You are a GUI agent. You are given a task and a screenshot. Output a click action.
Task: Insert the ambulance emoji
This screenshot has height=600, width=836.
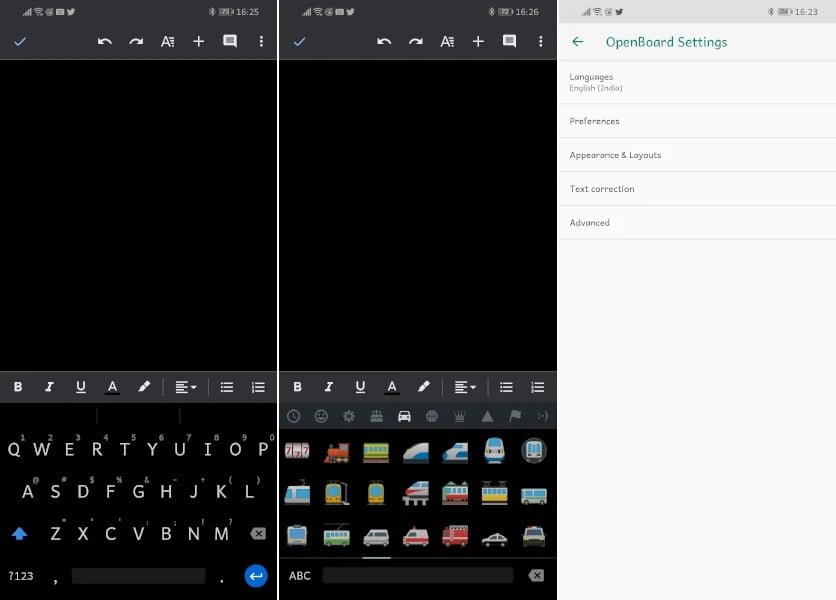coord(415,537)
